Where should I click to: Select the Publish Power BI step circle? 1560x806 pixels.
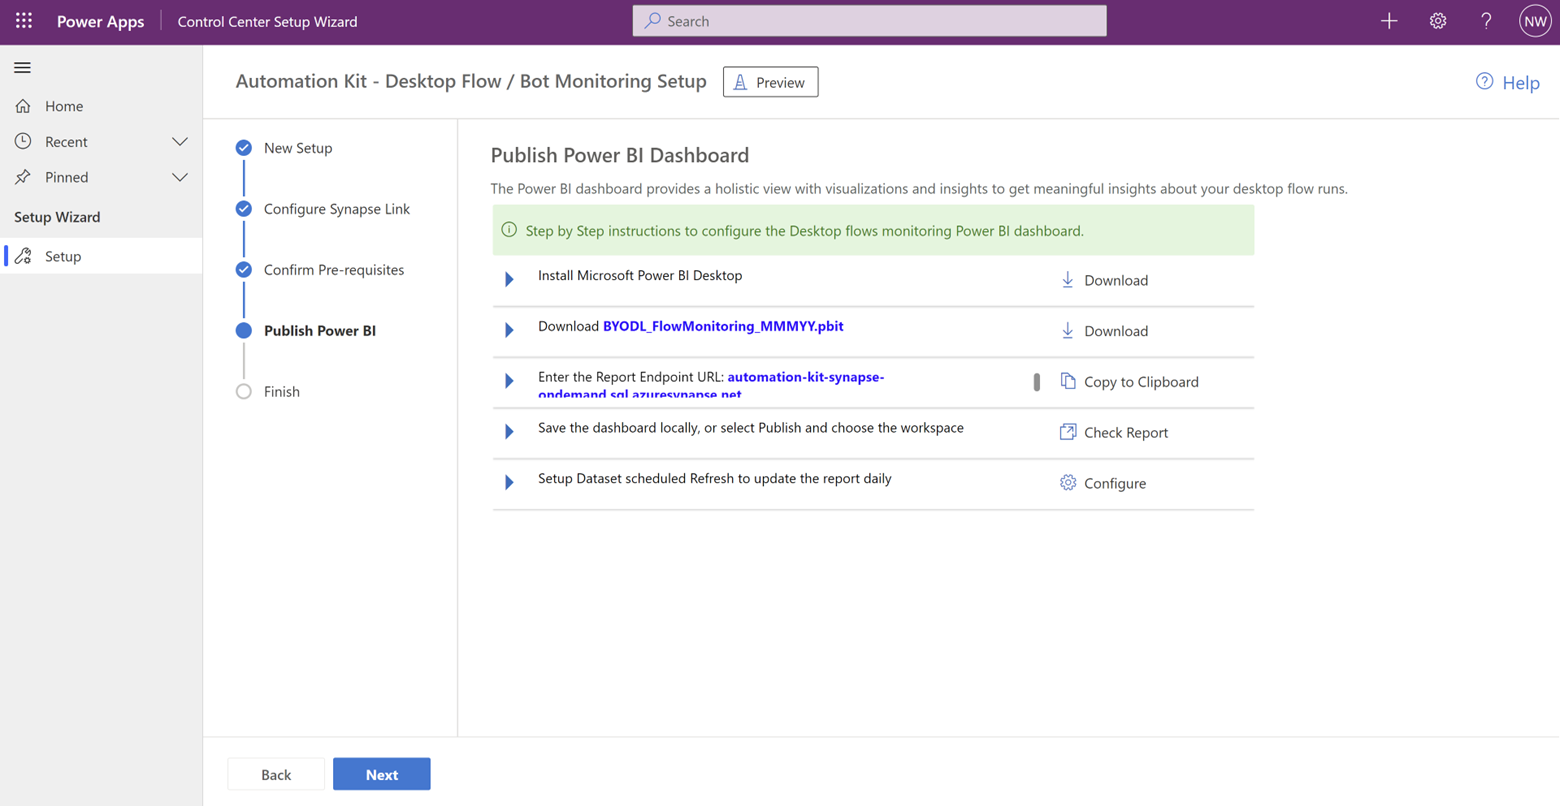tap(243, 331)
